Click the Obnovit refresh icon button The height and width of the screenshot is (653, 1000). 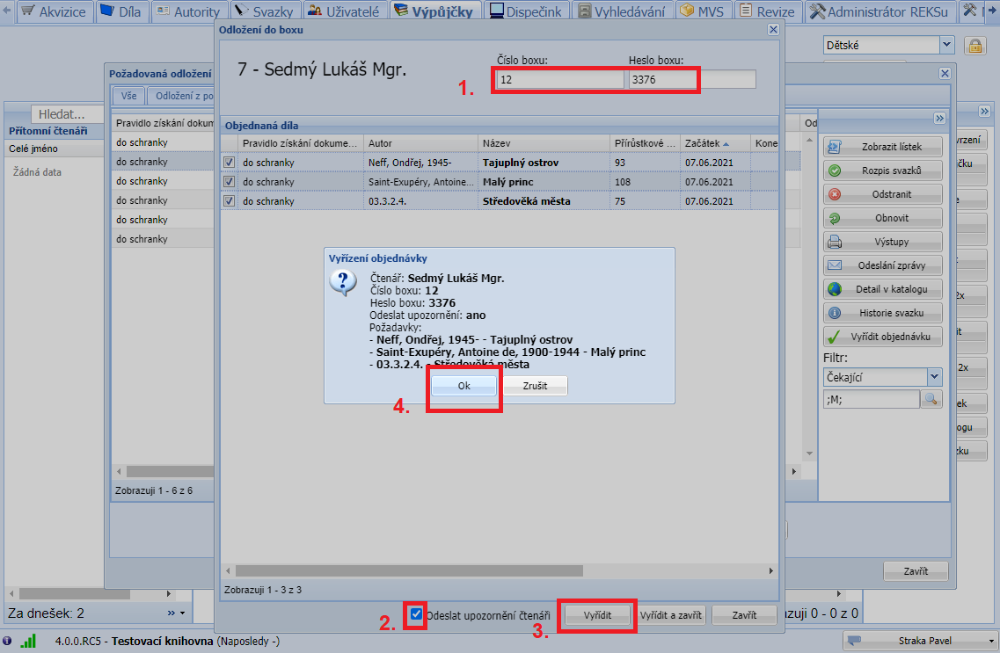pos(835,218)
